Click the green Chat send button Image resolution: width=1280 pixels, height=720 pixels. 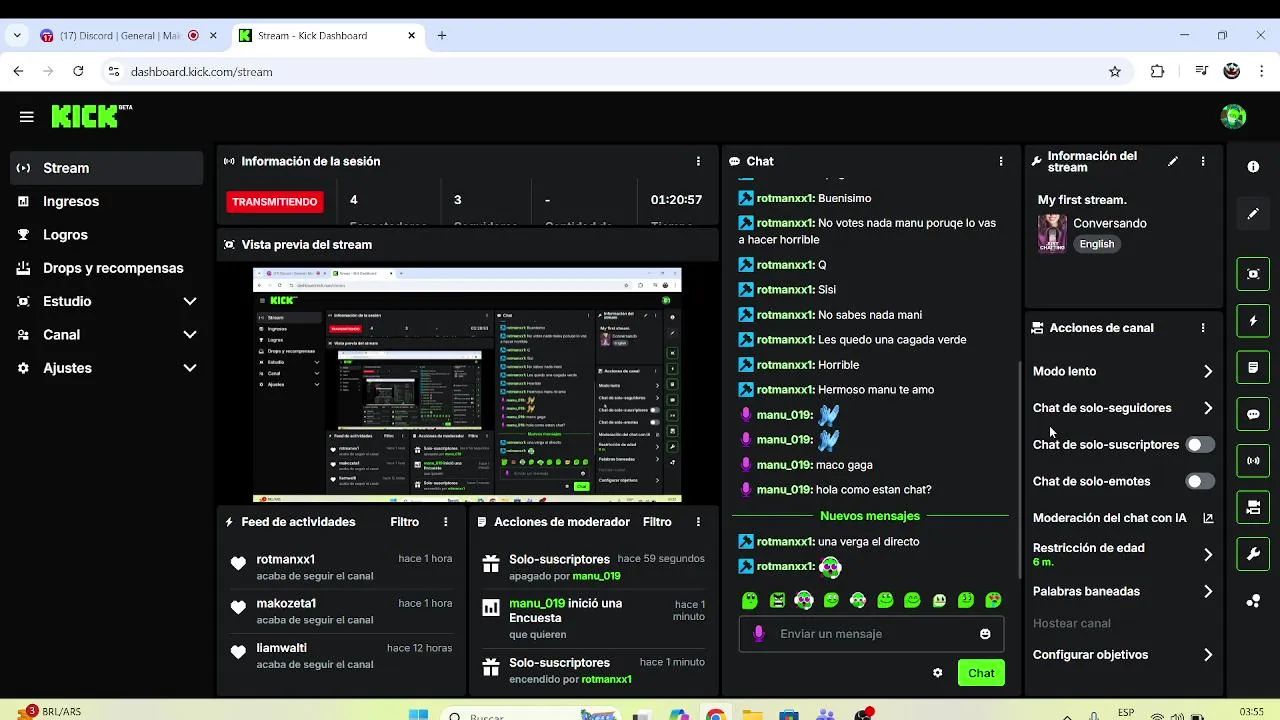pyautogui.click(x=981, y=673)
